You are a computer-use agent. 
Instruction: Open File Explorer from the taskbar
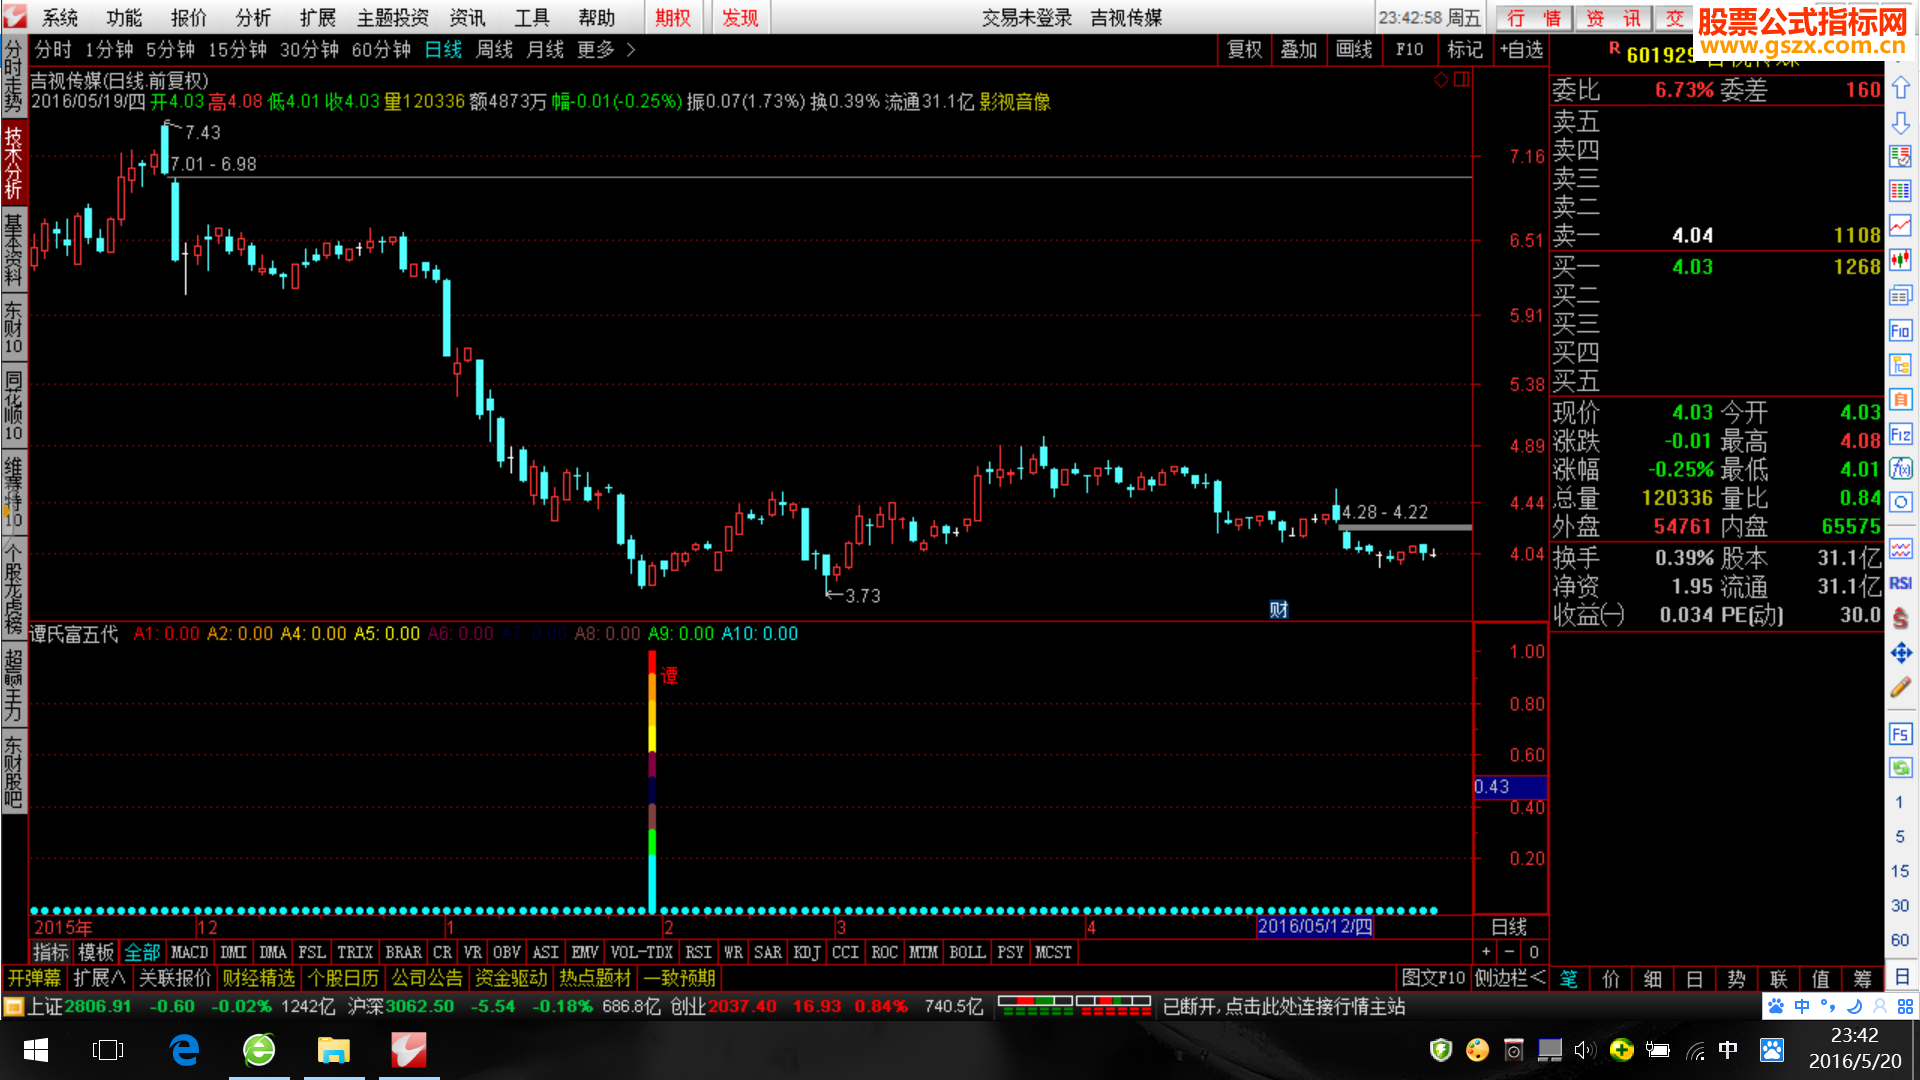coord(333,1050)
